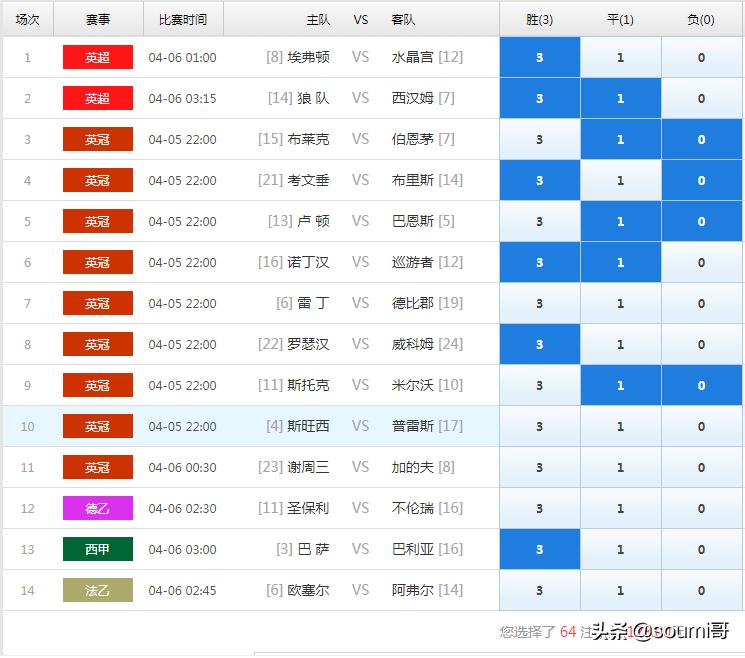745x658 pixels.
Task: Deselect loss (0) for 考文垂 vs 布里斯
Action: [x=701, y=181]
